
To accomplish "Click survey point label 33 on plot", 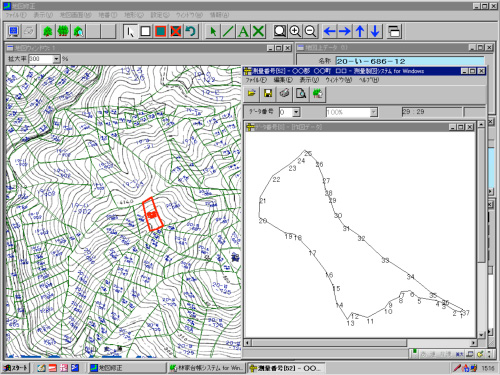I will tap(385, 260).
